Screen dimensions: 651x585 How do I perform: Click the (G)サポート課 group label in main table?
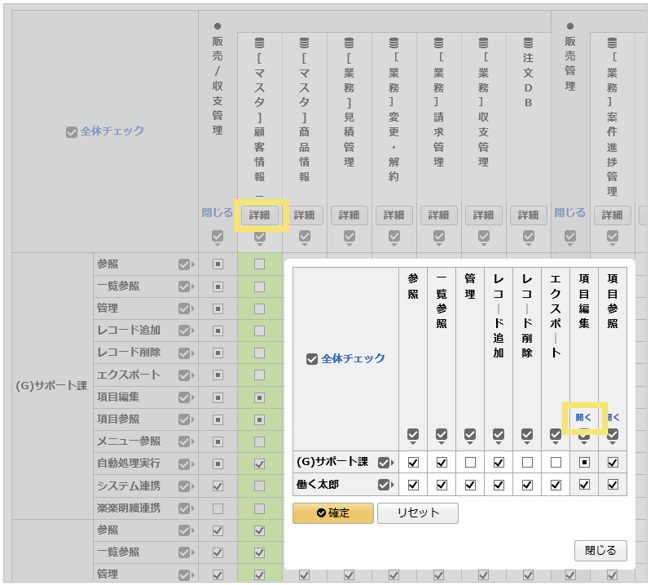point(51,385)
